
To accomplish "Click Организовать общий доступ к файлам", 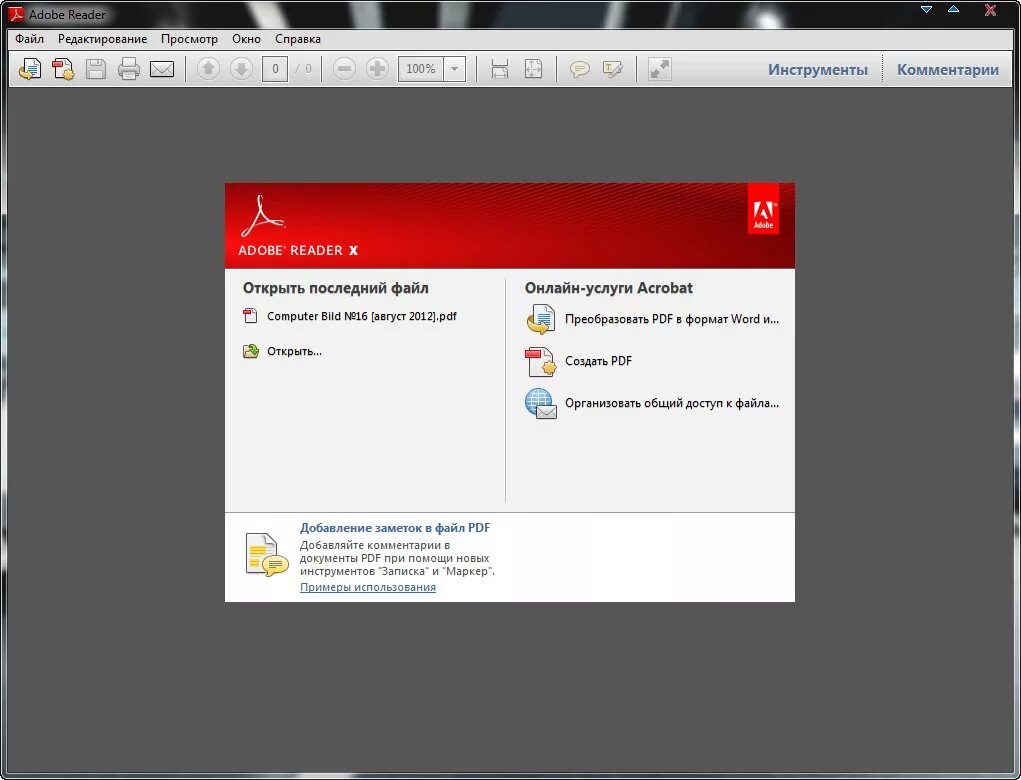I will point(671,403).
